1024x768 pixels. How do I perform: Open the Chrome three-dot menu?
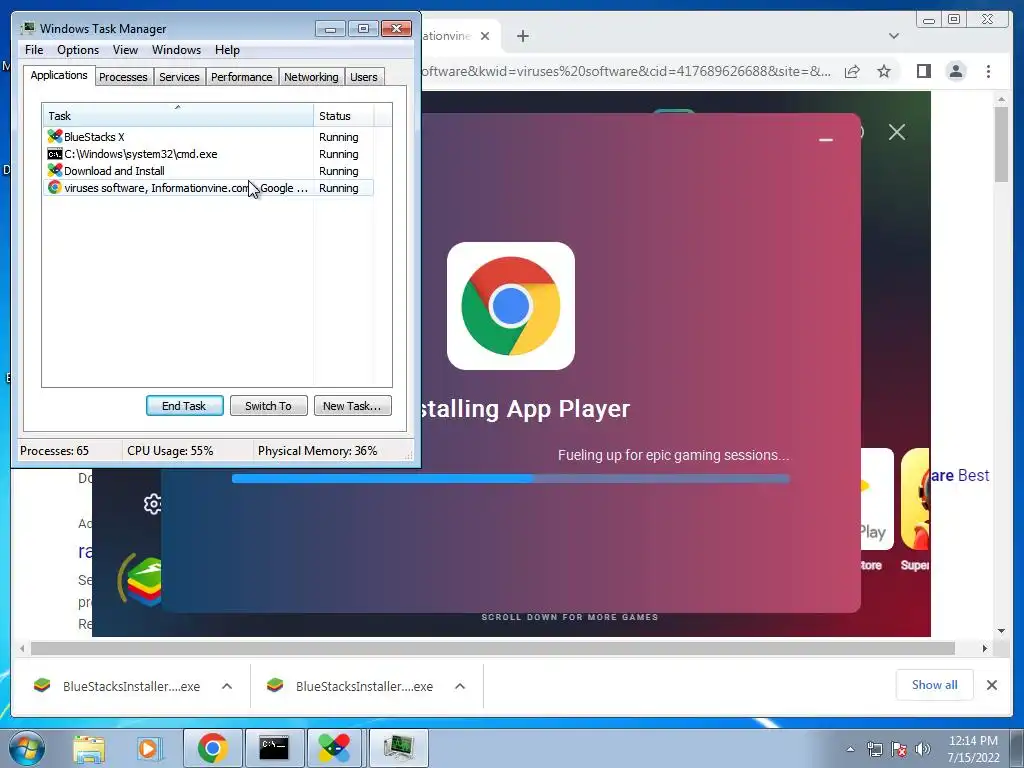click(989, 71)
